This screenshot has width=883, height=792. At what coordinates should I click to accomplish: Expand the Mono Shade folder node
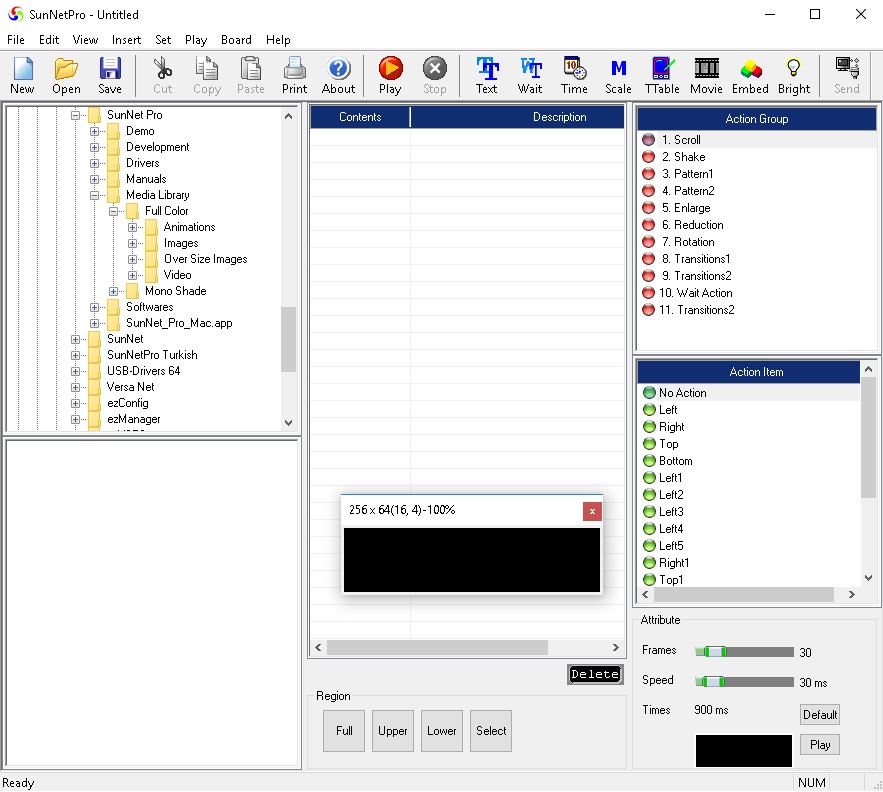click(113, 291)
